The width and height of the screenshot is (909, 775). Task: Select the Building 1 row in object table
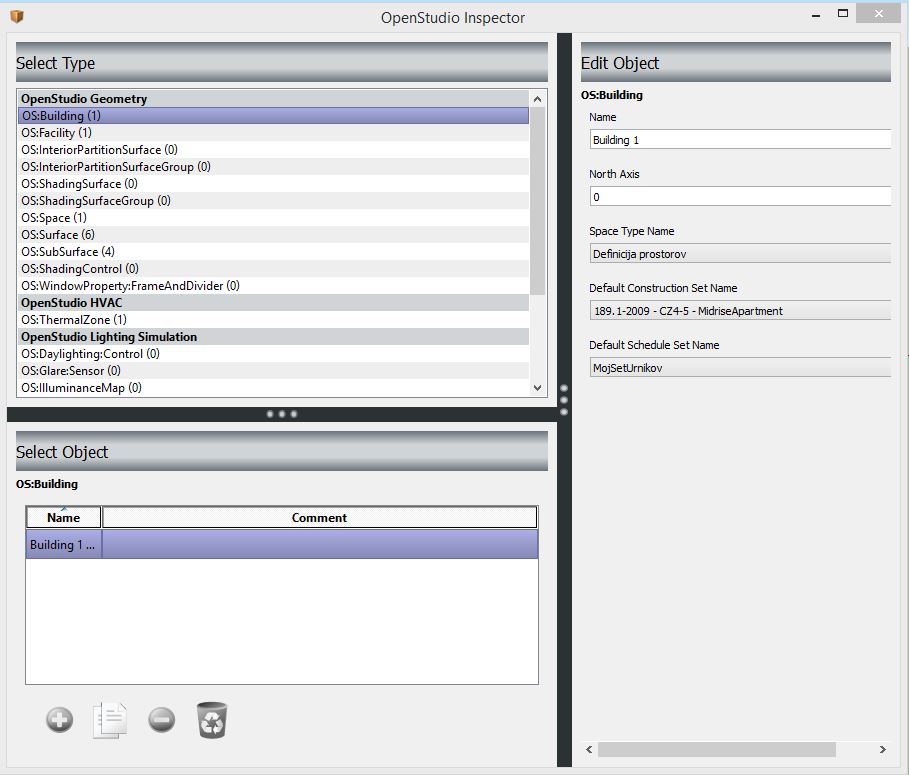pos(282,544)
